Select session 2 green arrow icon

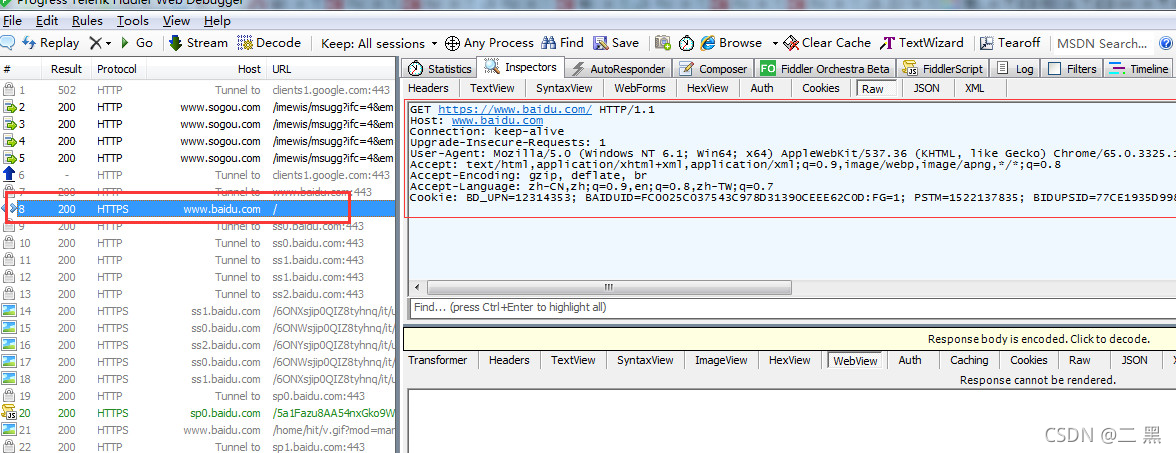pyautogui.click(x=9, y=107)
